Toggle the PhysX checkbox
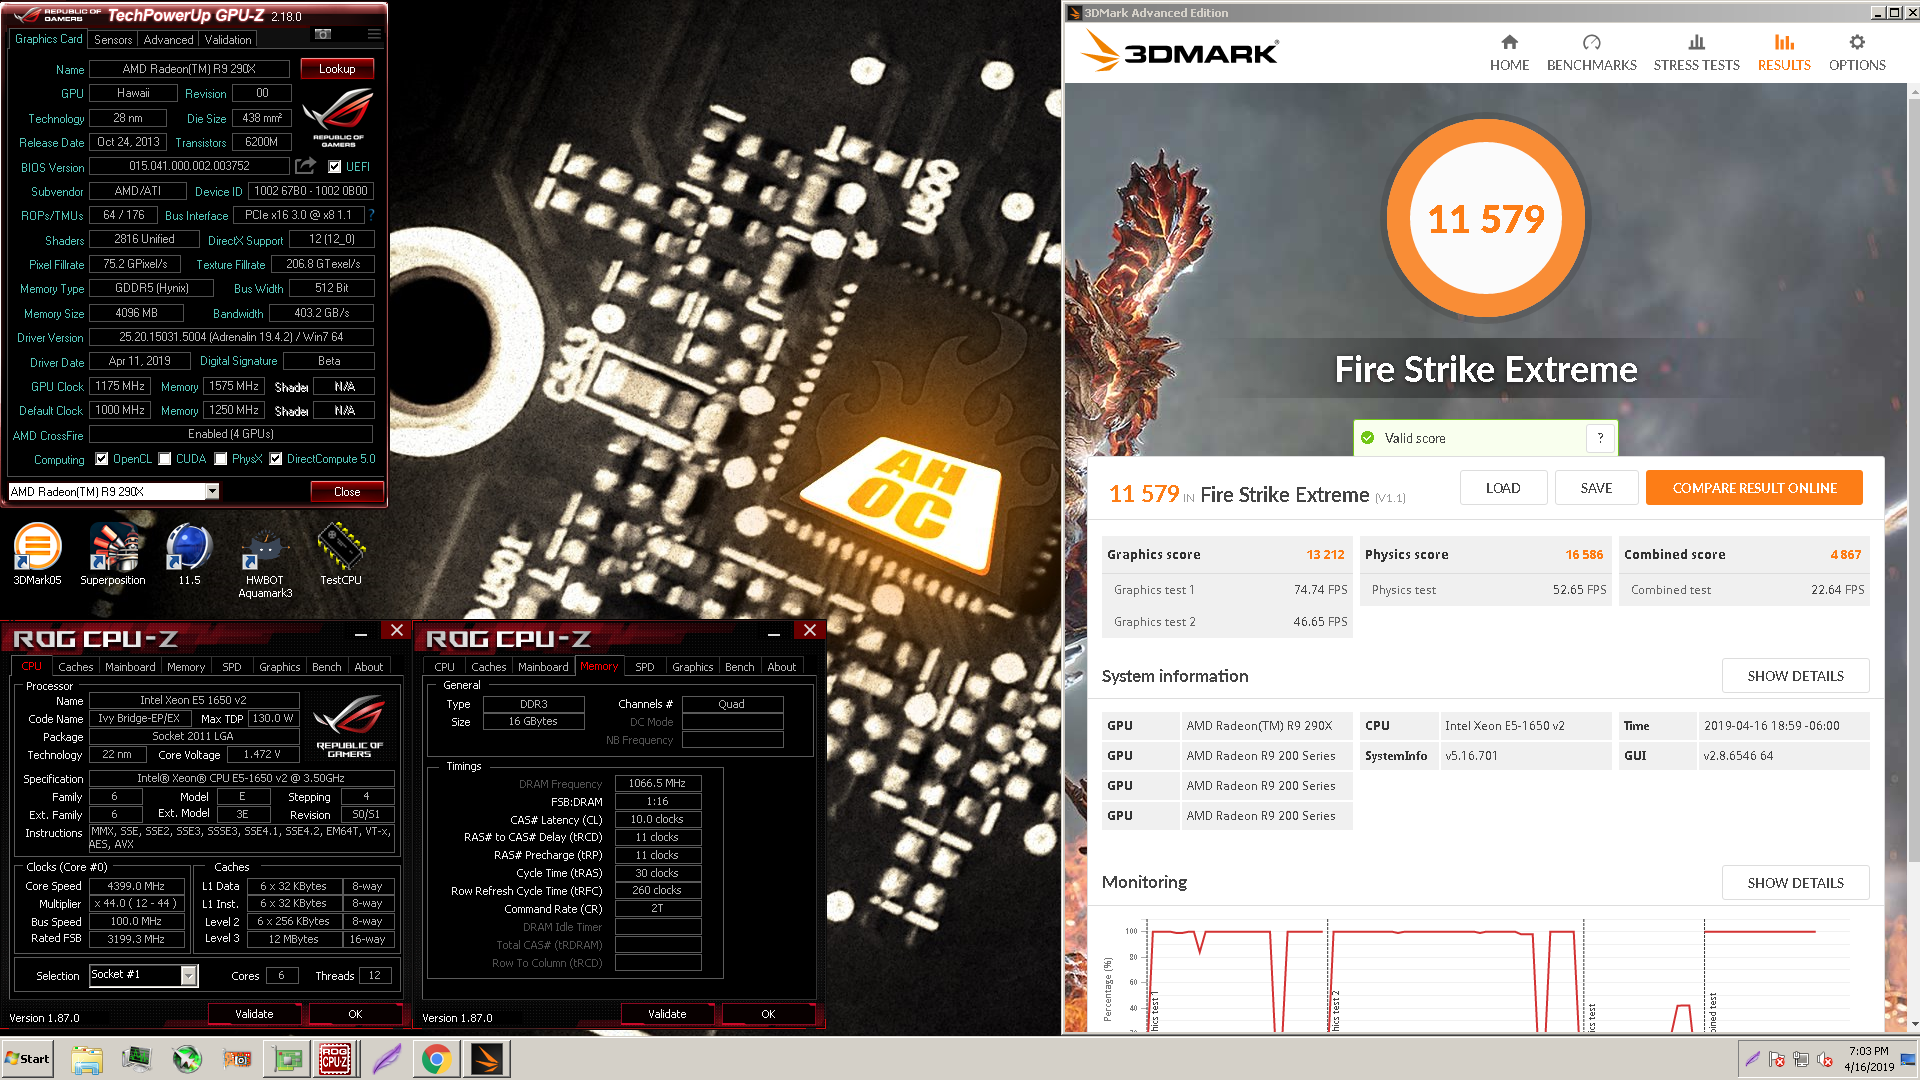 click(221, 459)
